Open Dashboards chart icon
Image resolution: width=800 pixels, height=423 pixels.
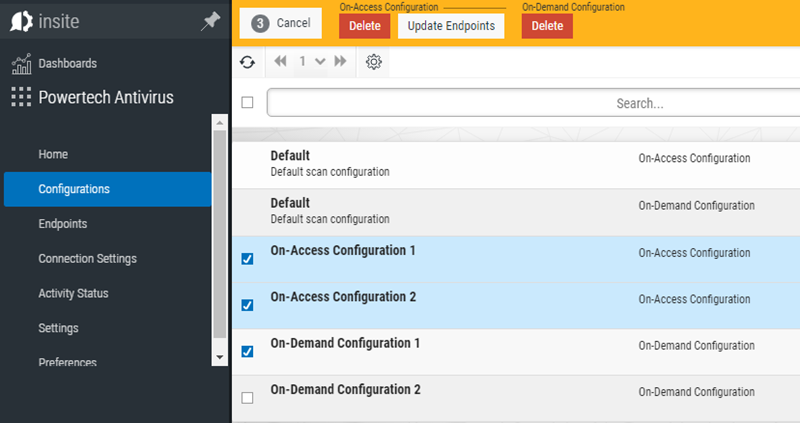(21, 64)
